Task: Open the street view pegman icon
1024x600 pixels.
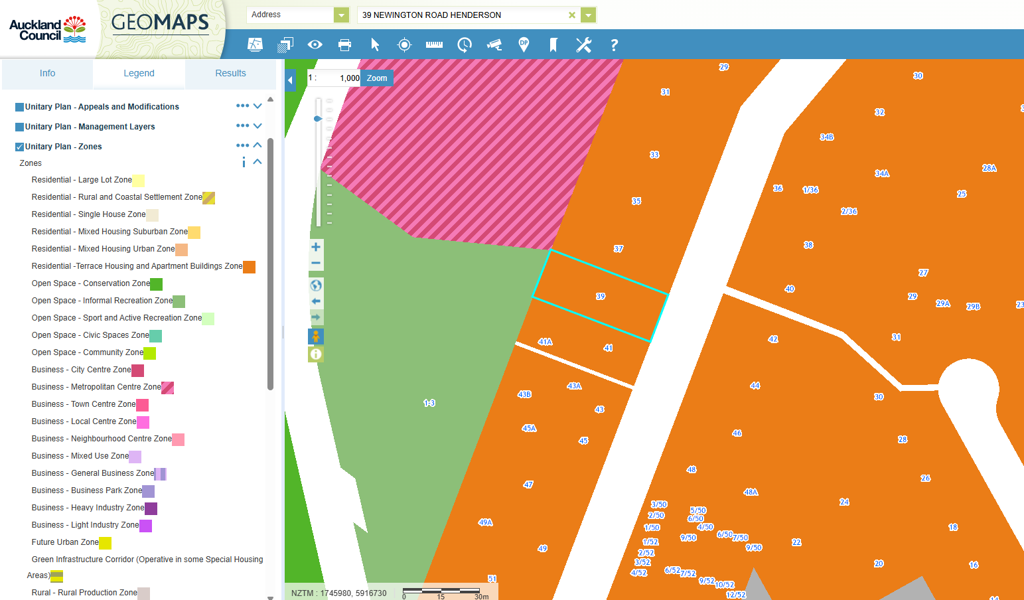Action: coord(316,336)
